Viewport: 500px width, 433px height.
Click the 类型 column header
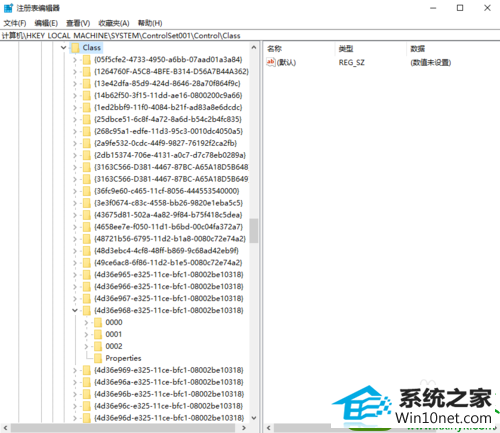point(346,49)
